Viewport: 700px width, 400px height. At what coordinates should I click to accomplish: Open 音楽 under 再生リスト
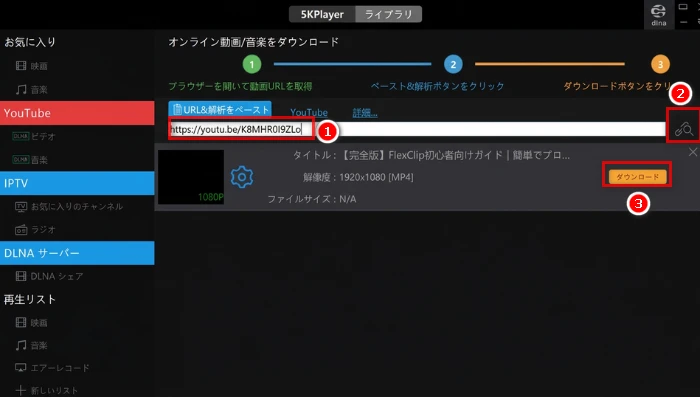39,345
